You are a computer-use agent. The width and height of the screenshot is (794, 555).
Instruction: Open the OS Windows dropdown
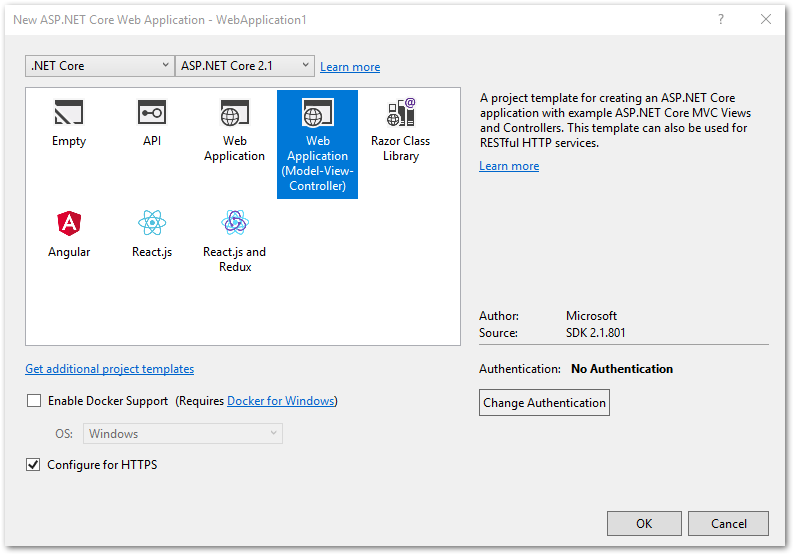(x=183, y=434)
